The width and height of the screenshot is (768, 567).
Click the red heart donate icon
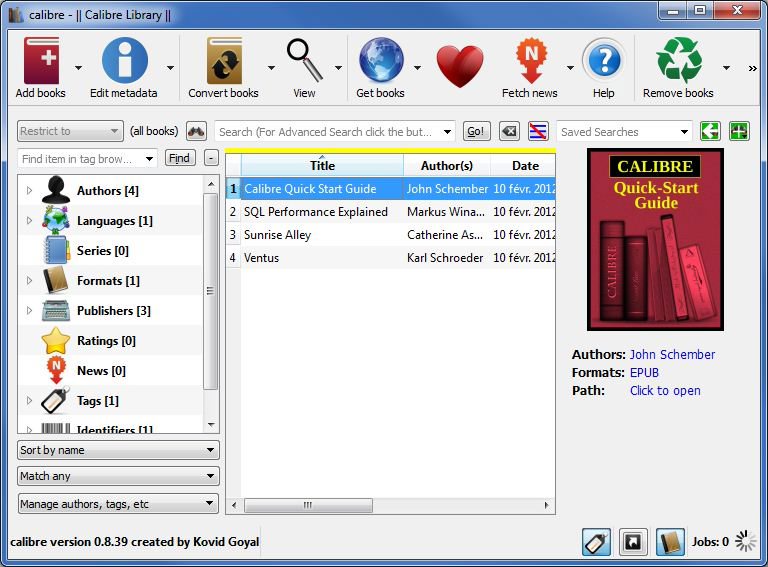point(459,66)
